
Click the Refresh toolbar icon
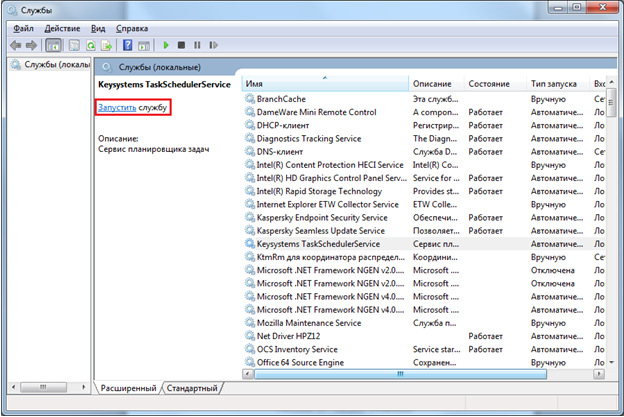[x=91, y=45]
